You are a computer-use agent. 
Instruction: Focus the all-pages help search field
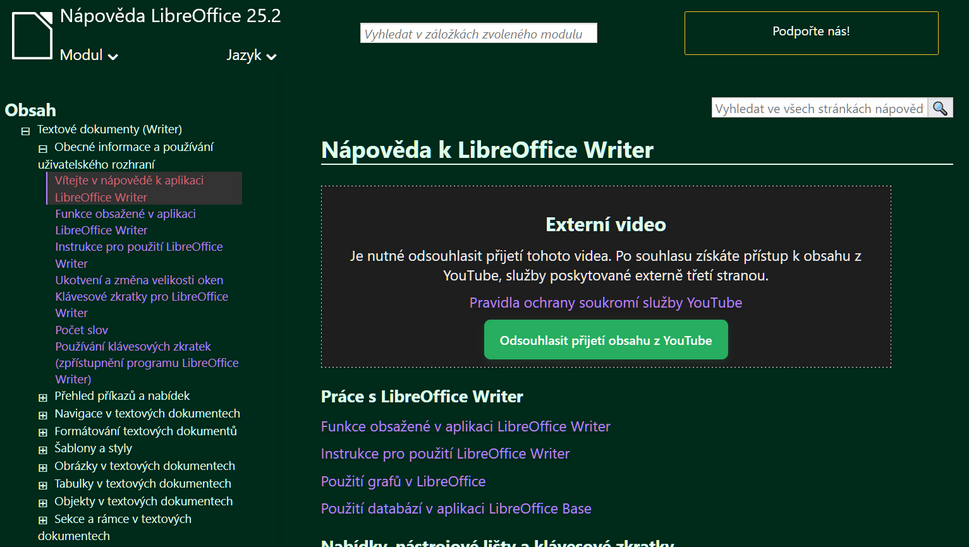coord(819,108)
